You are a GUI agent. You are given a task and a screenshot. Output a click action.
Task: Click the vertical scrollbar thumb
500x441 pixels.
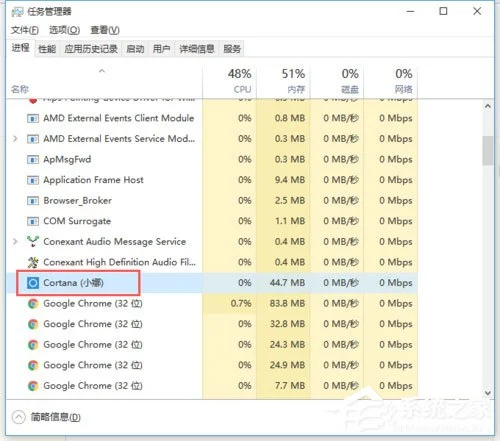(488, 150)
